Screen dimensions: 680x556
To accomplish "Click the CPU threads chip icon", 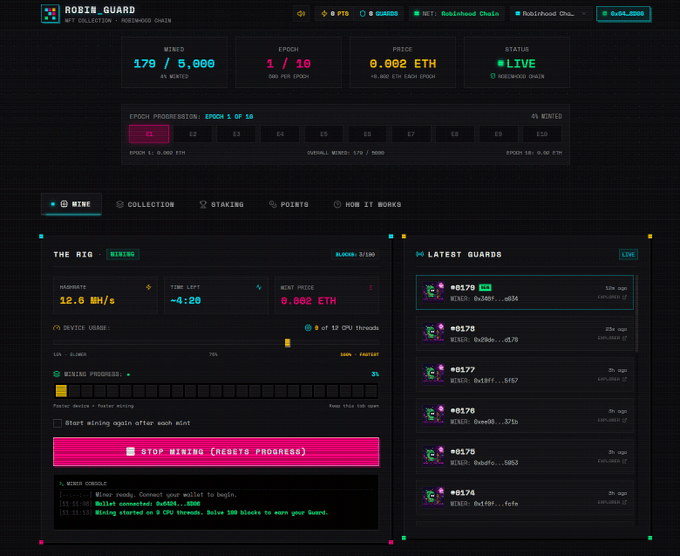I will (308, 328).
